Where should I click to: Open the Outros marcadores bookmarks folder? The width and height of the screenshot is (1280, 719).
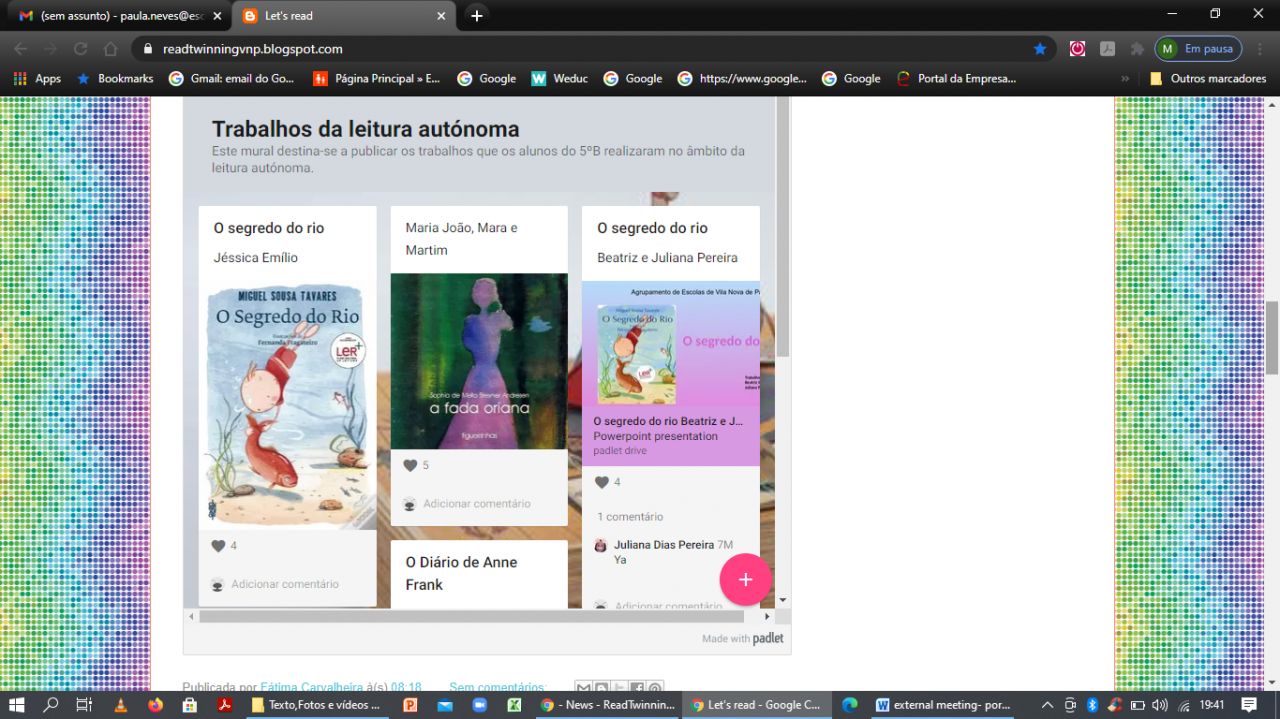1208,78
